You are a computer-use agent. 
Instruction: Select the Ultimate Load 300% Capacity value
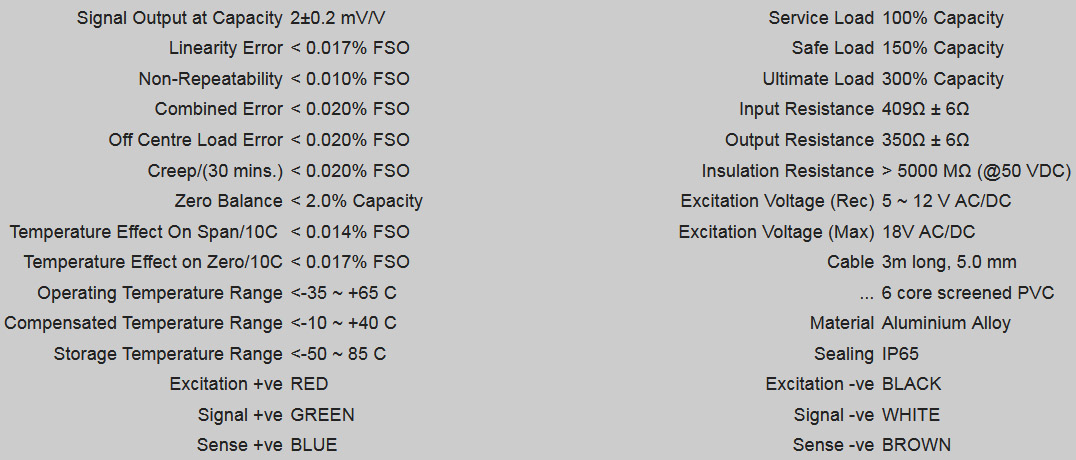pos(943,79)
